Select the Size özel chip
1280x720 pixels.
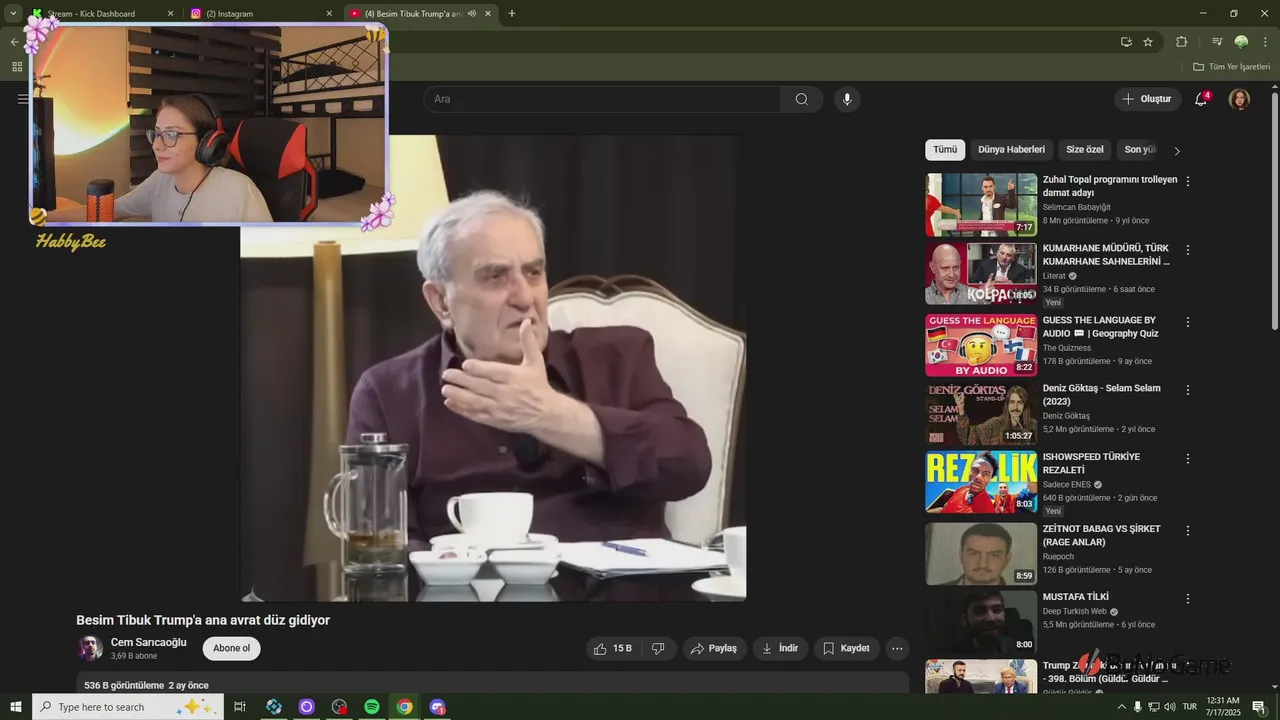click(1085, 150)
